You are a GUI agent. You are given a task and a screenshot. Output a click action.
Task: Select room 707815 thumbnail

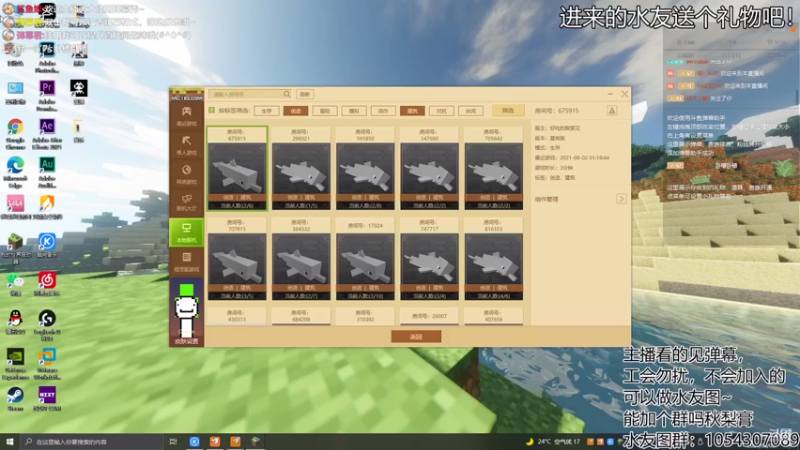click(237, 259)
